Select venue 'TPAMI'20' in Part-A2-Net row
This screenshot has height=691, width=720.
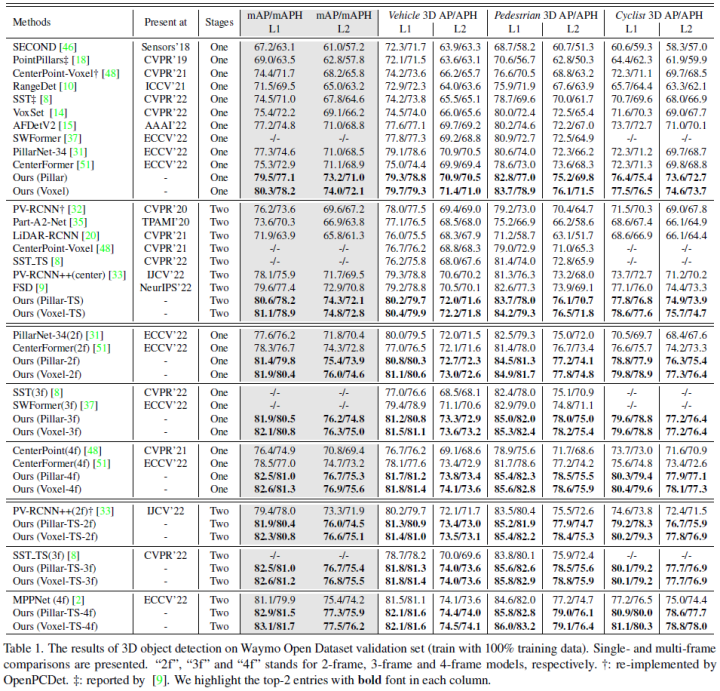(x=165, y=222)
